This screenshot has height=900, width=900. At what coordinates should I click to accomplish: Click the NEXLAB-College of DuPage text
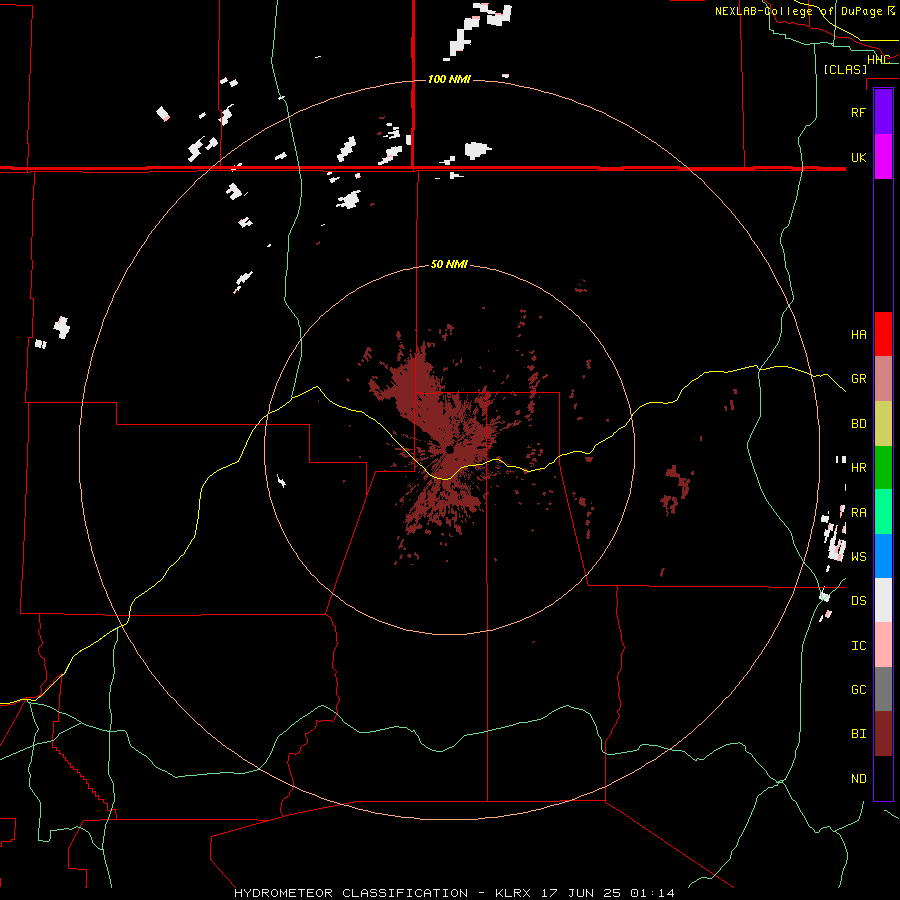[798, 11]
